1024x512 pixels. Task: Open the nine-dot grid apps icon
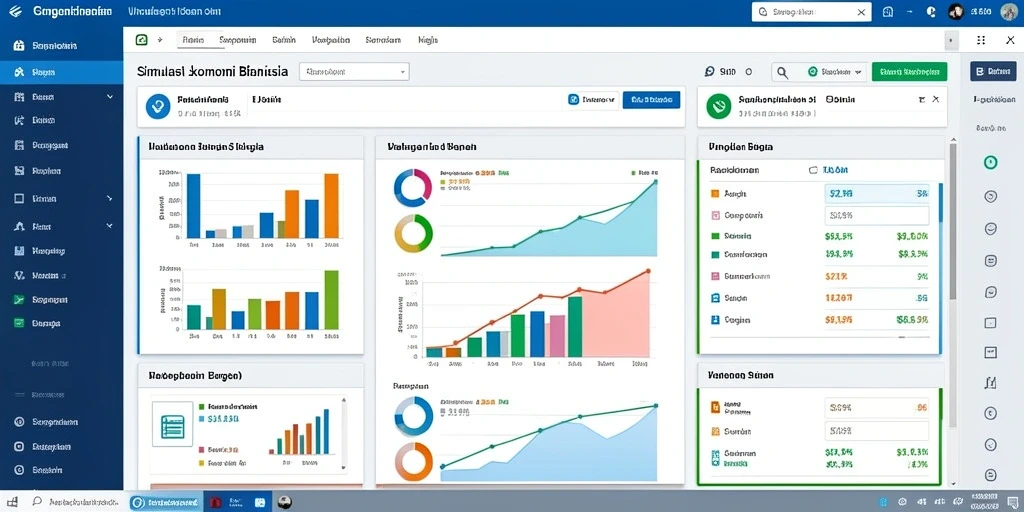[x=981, y=40]
